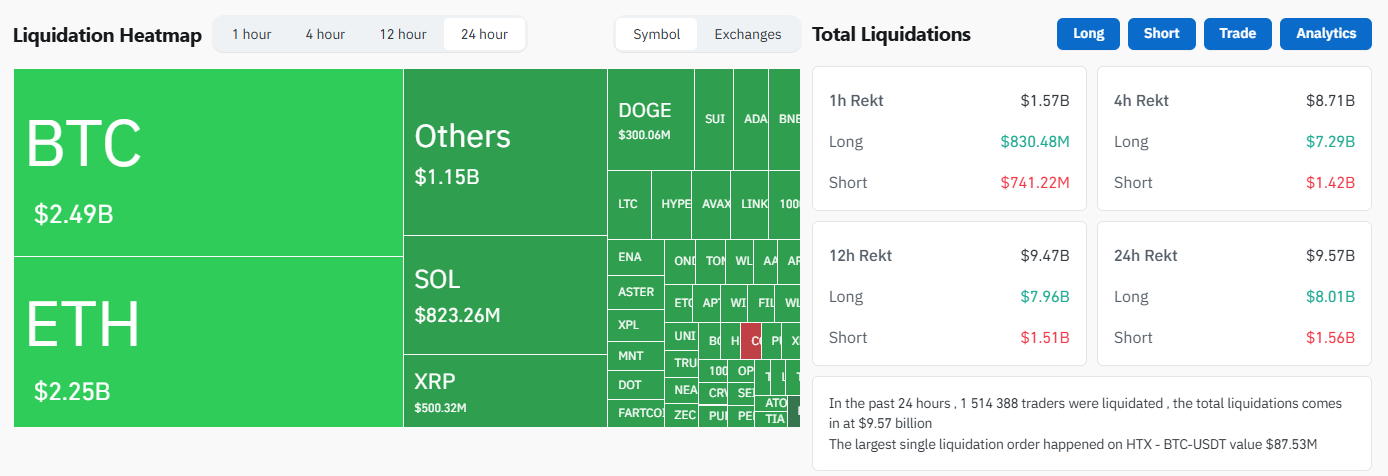Open the Analytics button

(x=1326, y=33)
